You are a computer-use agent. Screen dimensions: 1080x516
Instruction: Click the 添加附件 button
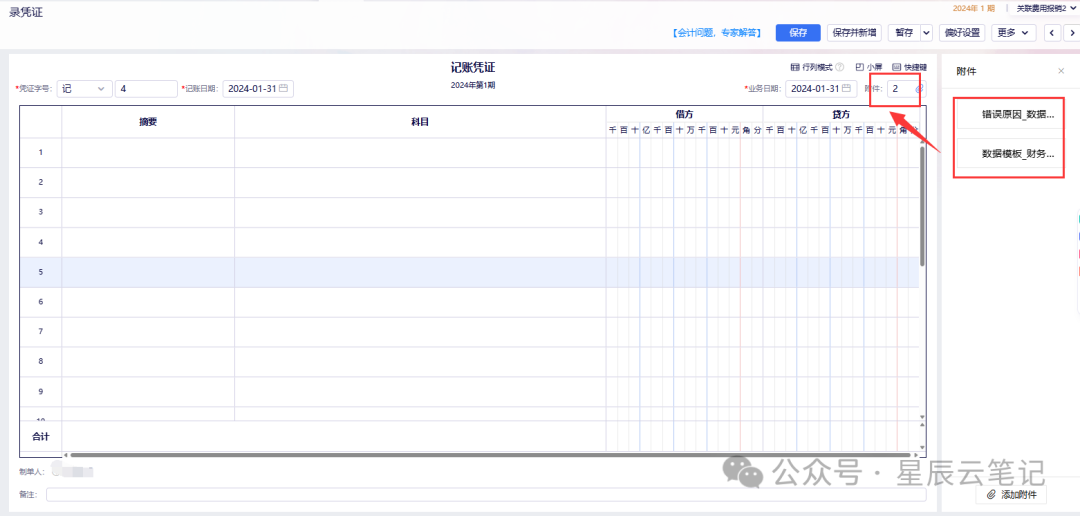point(1011,495)
